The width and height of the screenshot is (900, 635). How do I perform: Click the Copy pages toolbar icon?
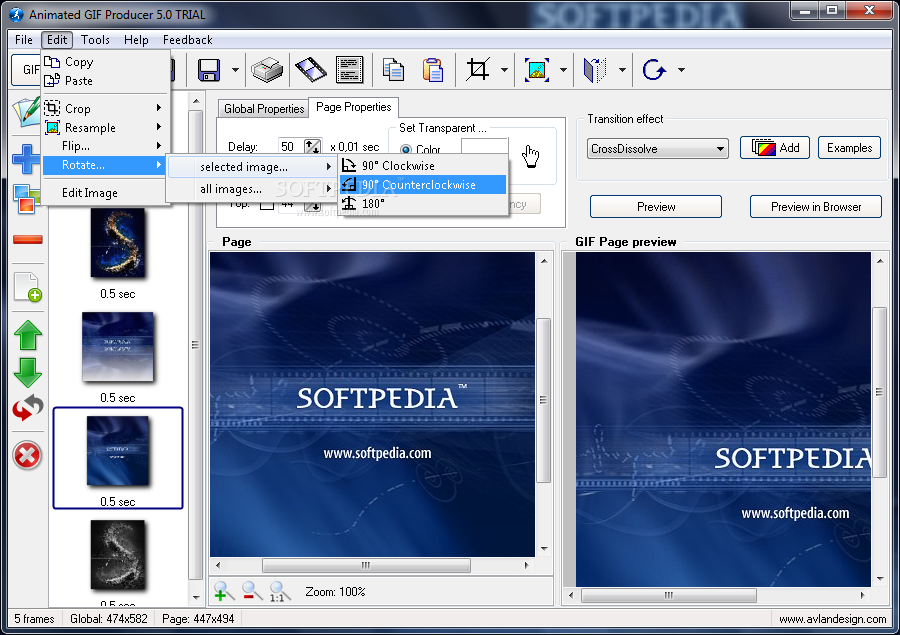[x=393, y=70]
